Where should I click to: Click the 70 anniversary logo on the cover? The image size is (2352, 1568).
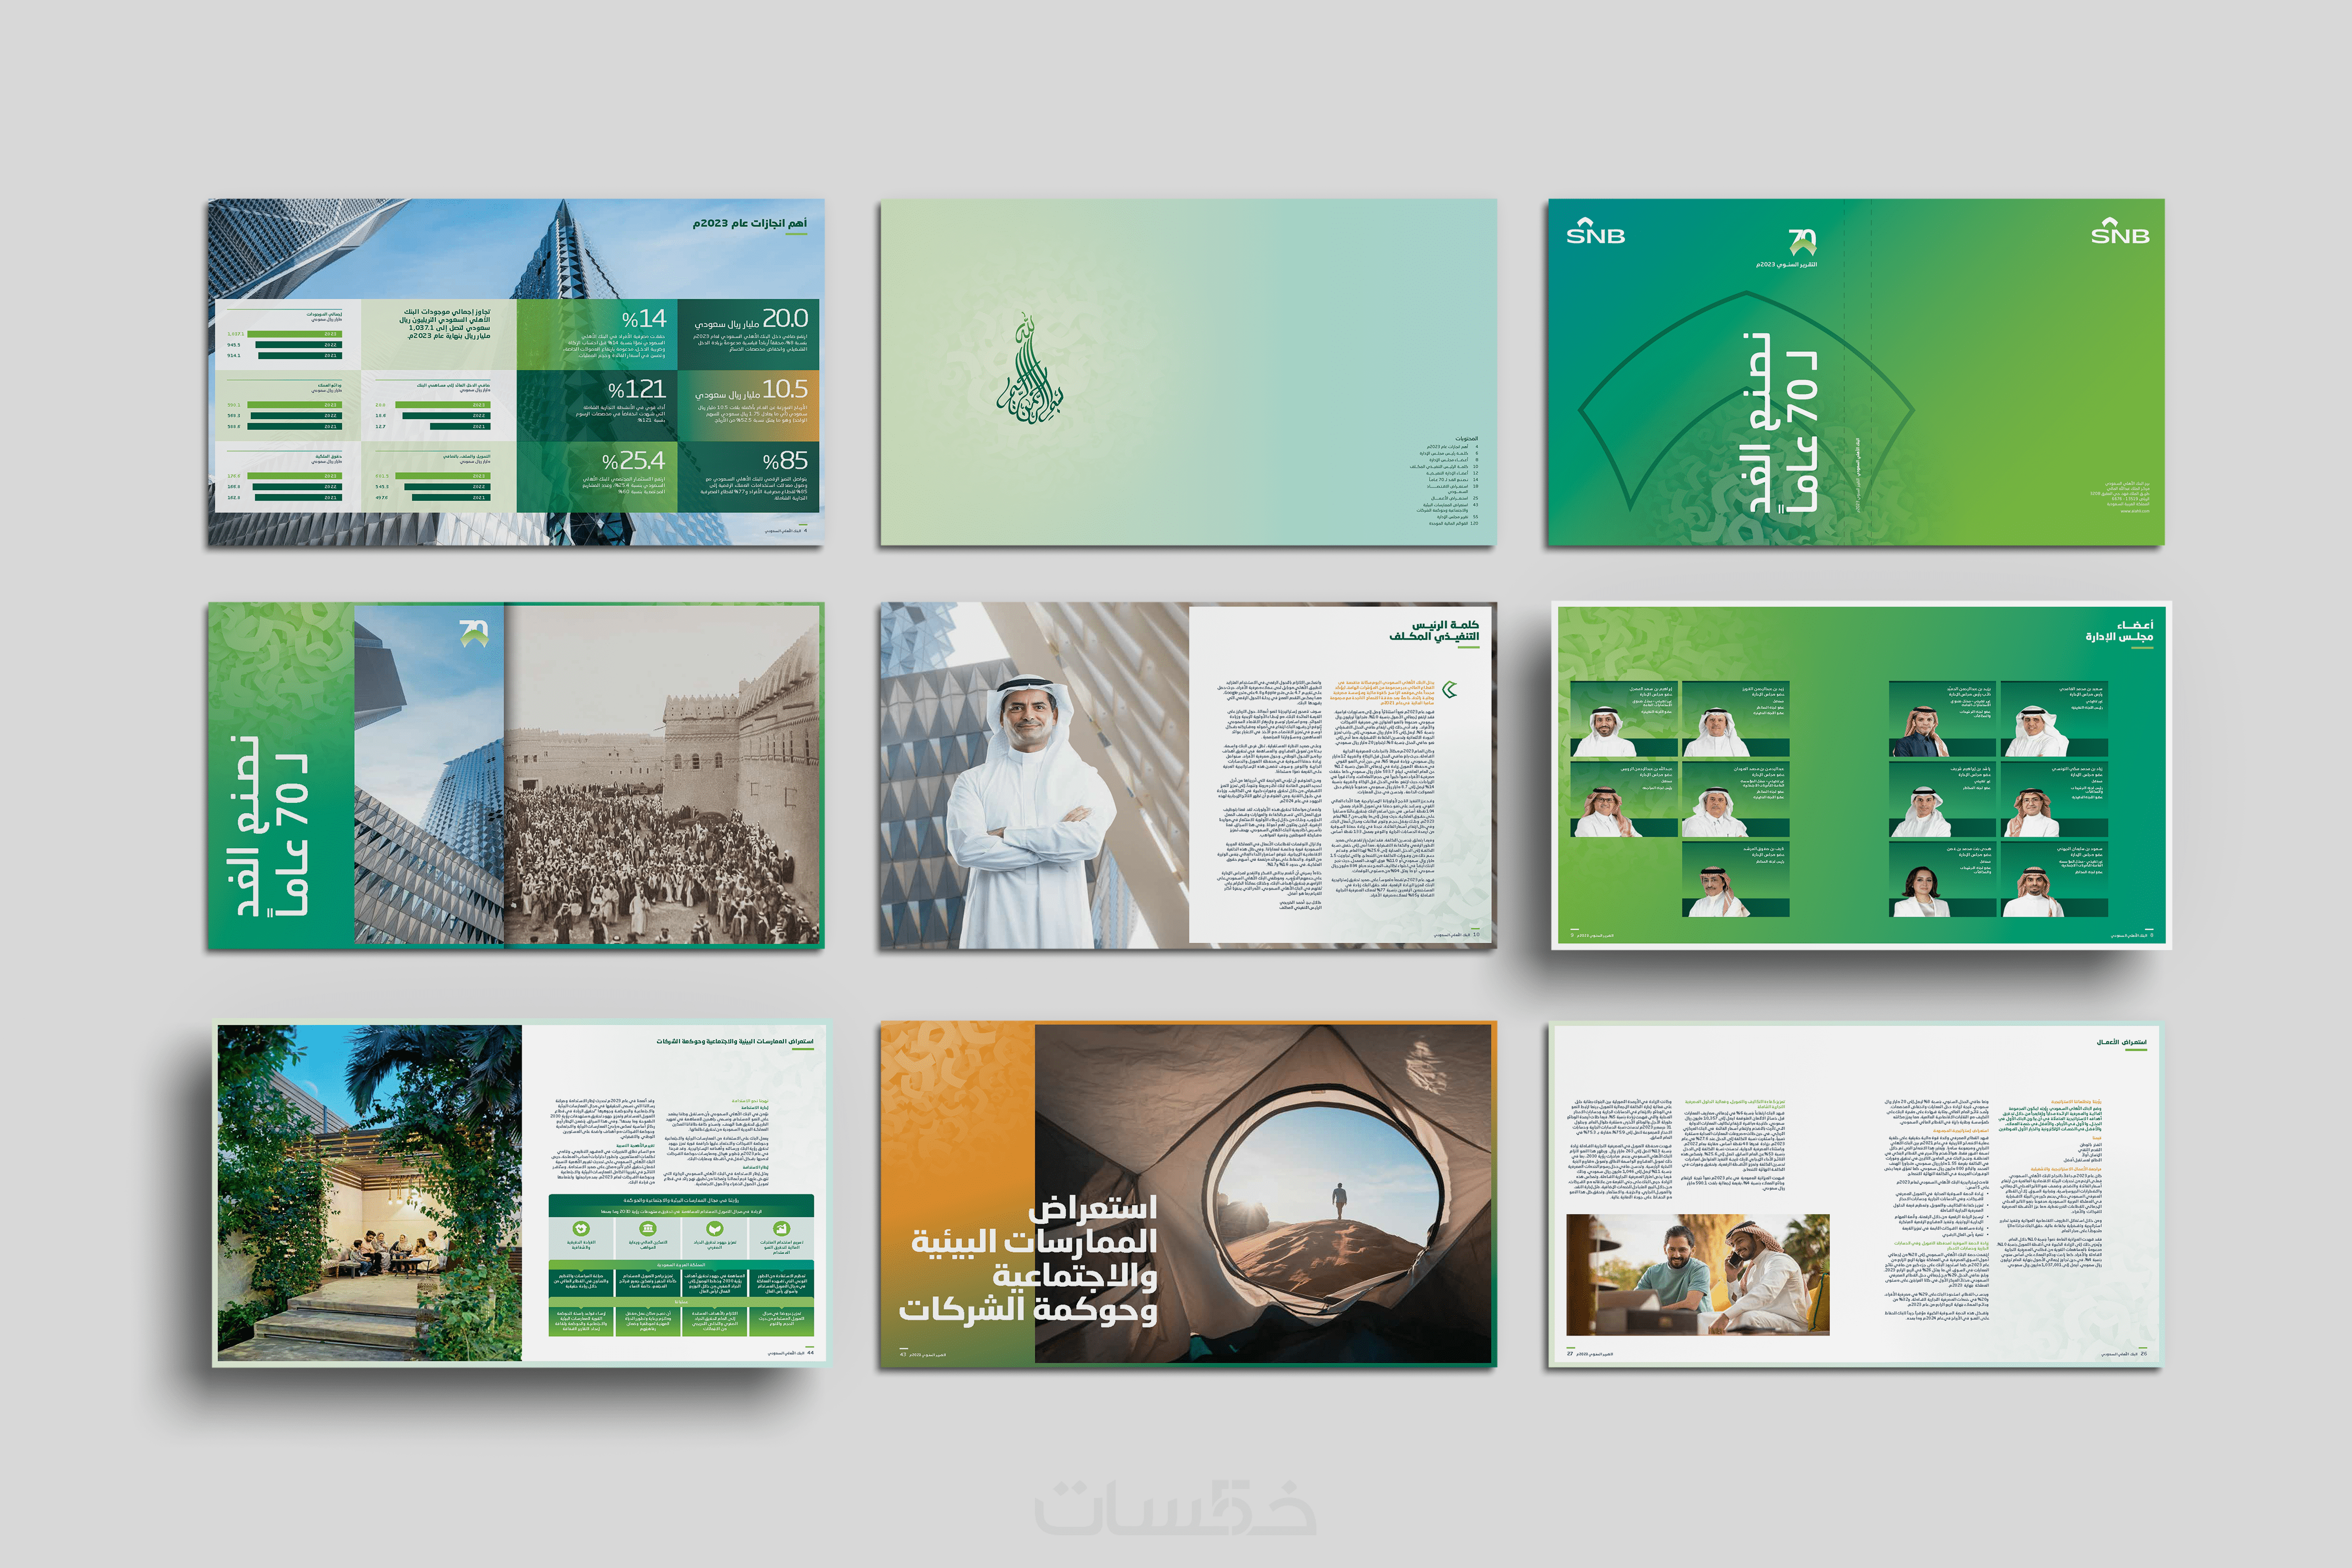(x=1802, y=242)
